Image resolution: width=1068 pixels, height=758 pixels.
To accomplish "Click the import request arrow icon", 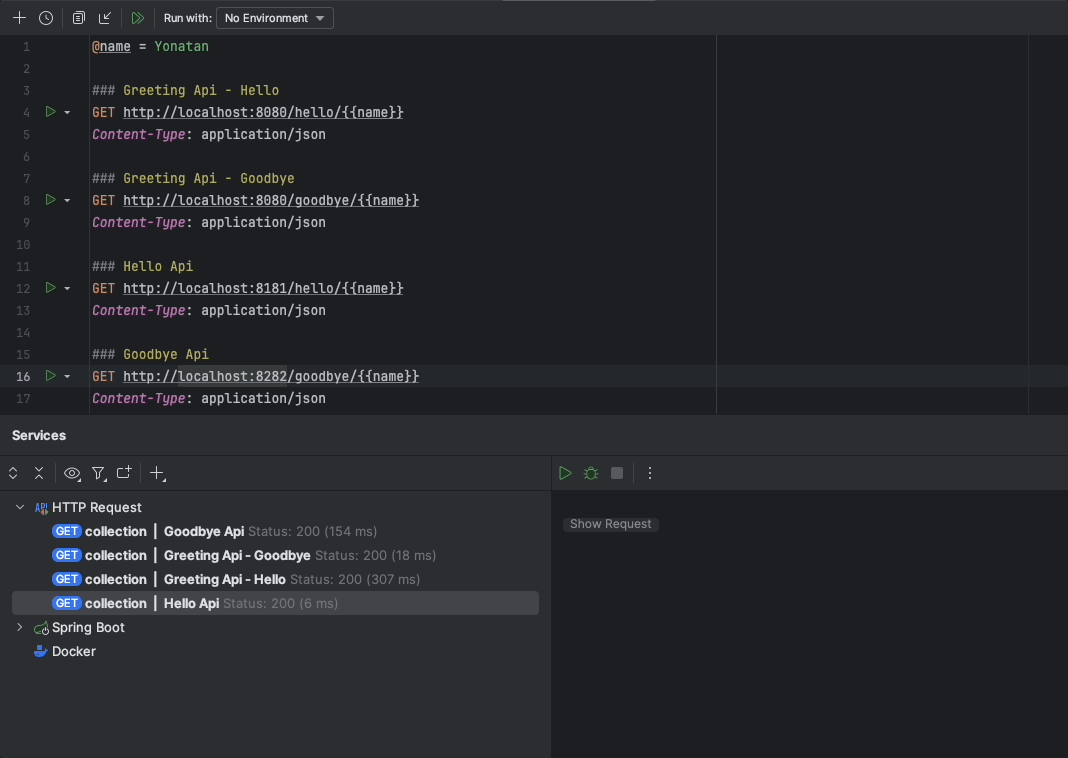I will coord(105,18).
